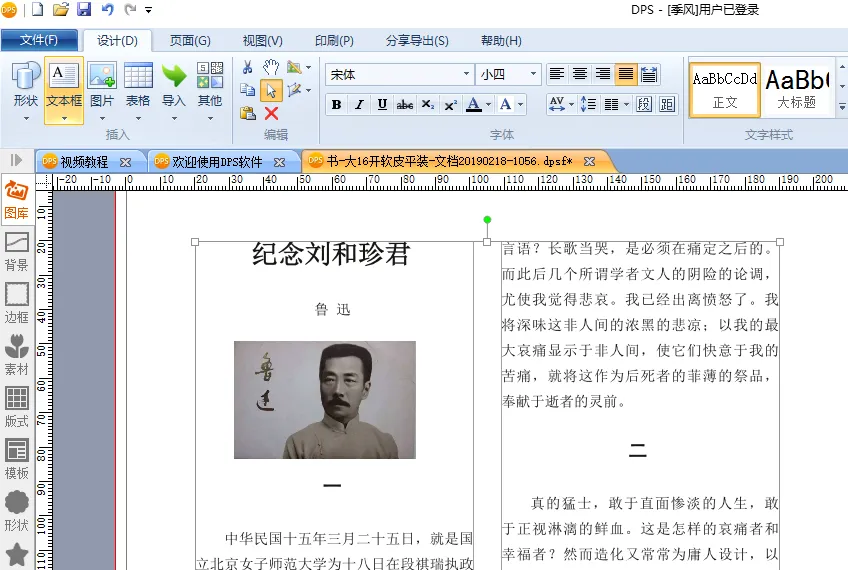Open the 文件(F) file menu button
848x570 pixels.
tap(39, 41)
